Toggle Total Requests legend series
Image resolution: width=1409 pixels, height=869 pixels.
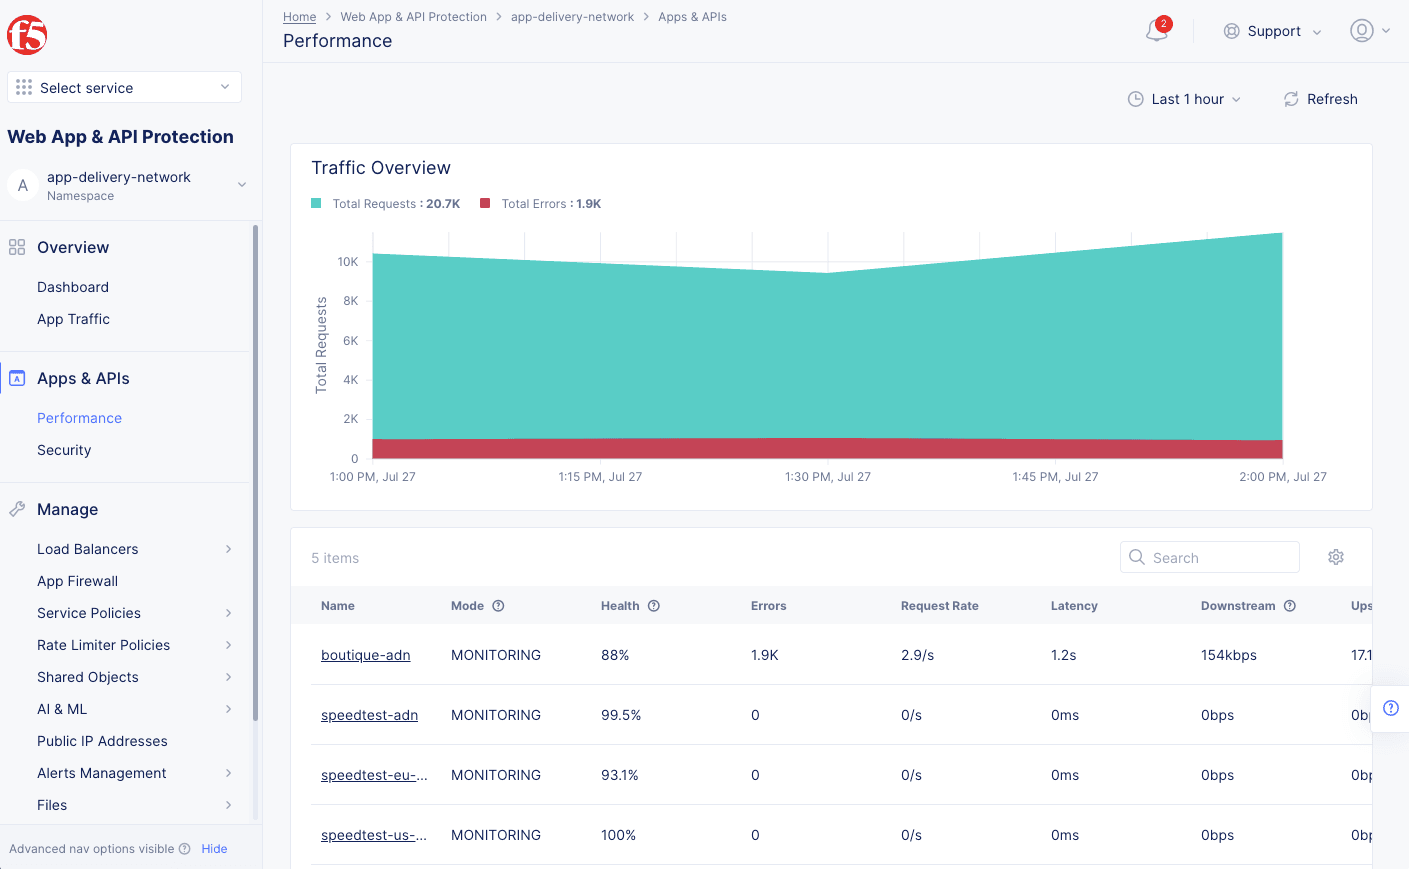(x=386, y=204)
